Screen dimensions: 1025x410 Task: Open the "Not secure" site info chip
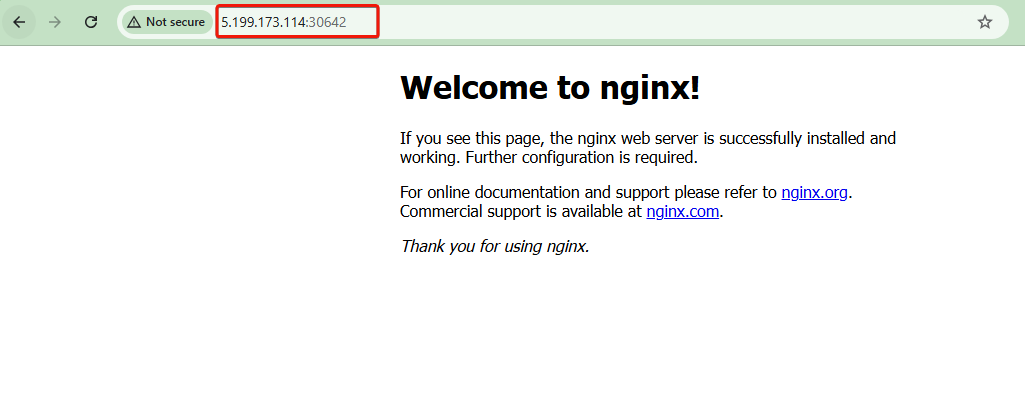pyautogui.click(x=167, y=22)
